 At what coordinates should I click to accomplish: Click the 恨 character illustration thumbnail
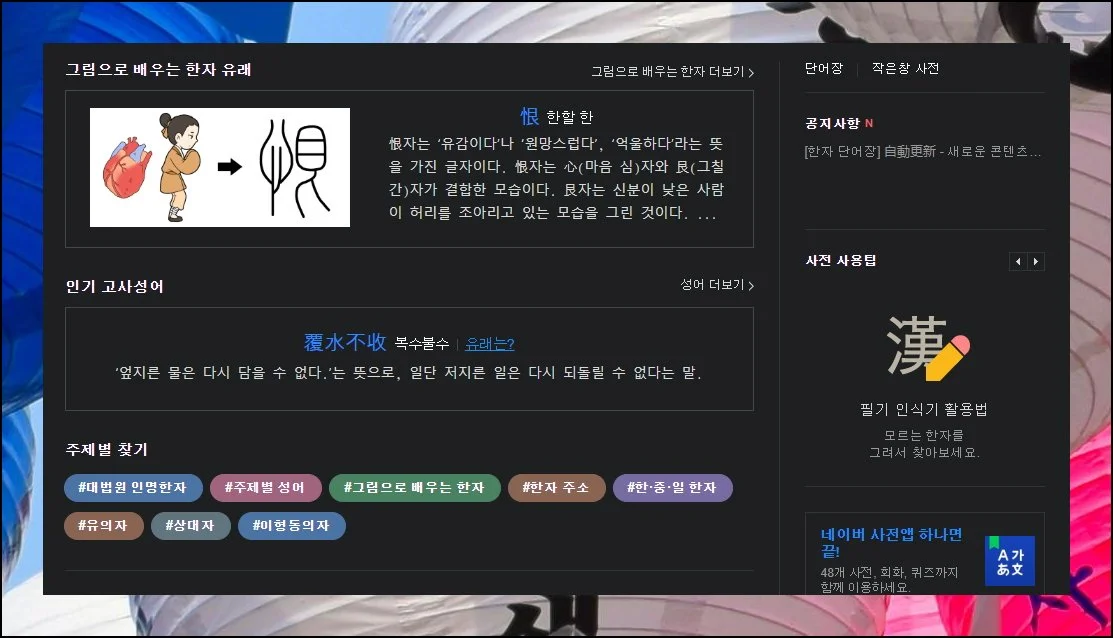(x=220, y=167)
